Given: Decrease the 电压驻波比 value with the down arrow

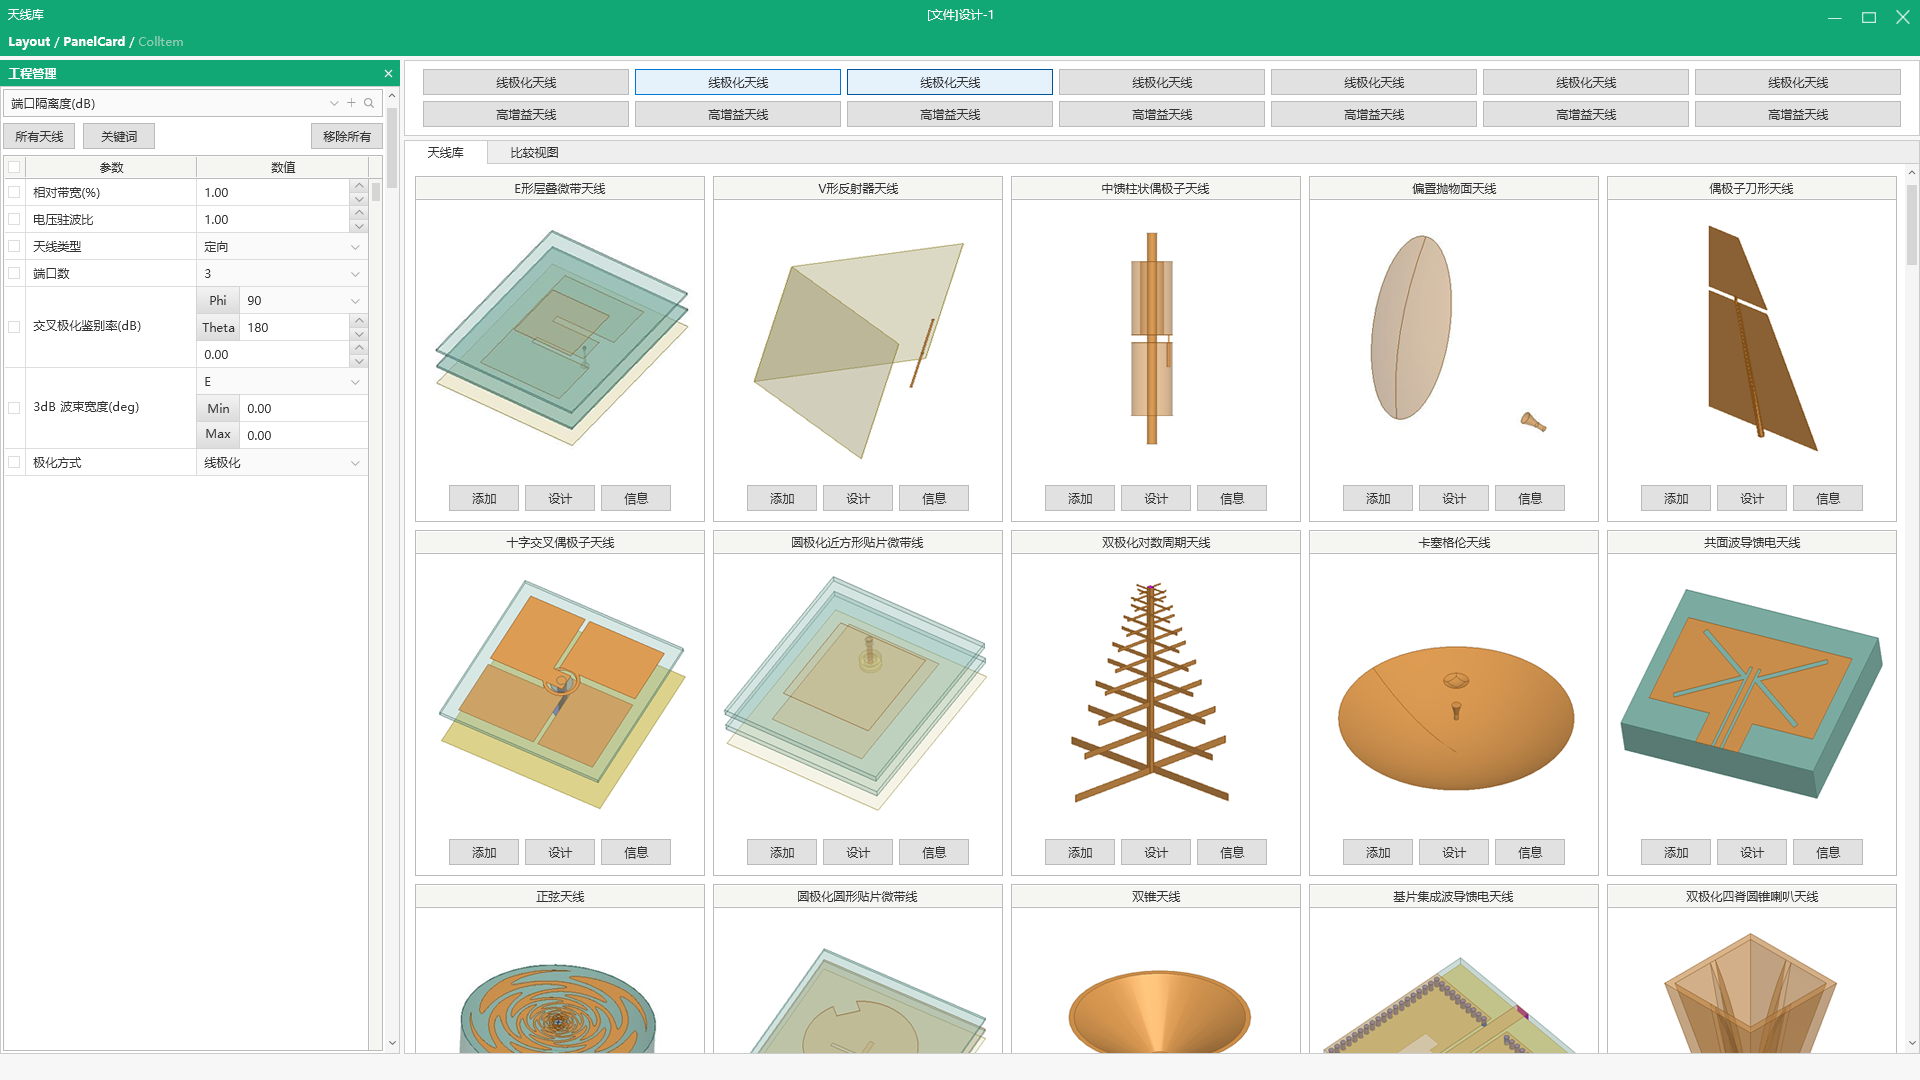Looking at the screenshot, I should (x=359, y=226).
